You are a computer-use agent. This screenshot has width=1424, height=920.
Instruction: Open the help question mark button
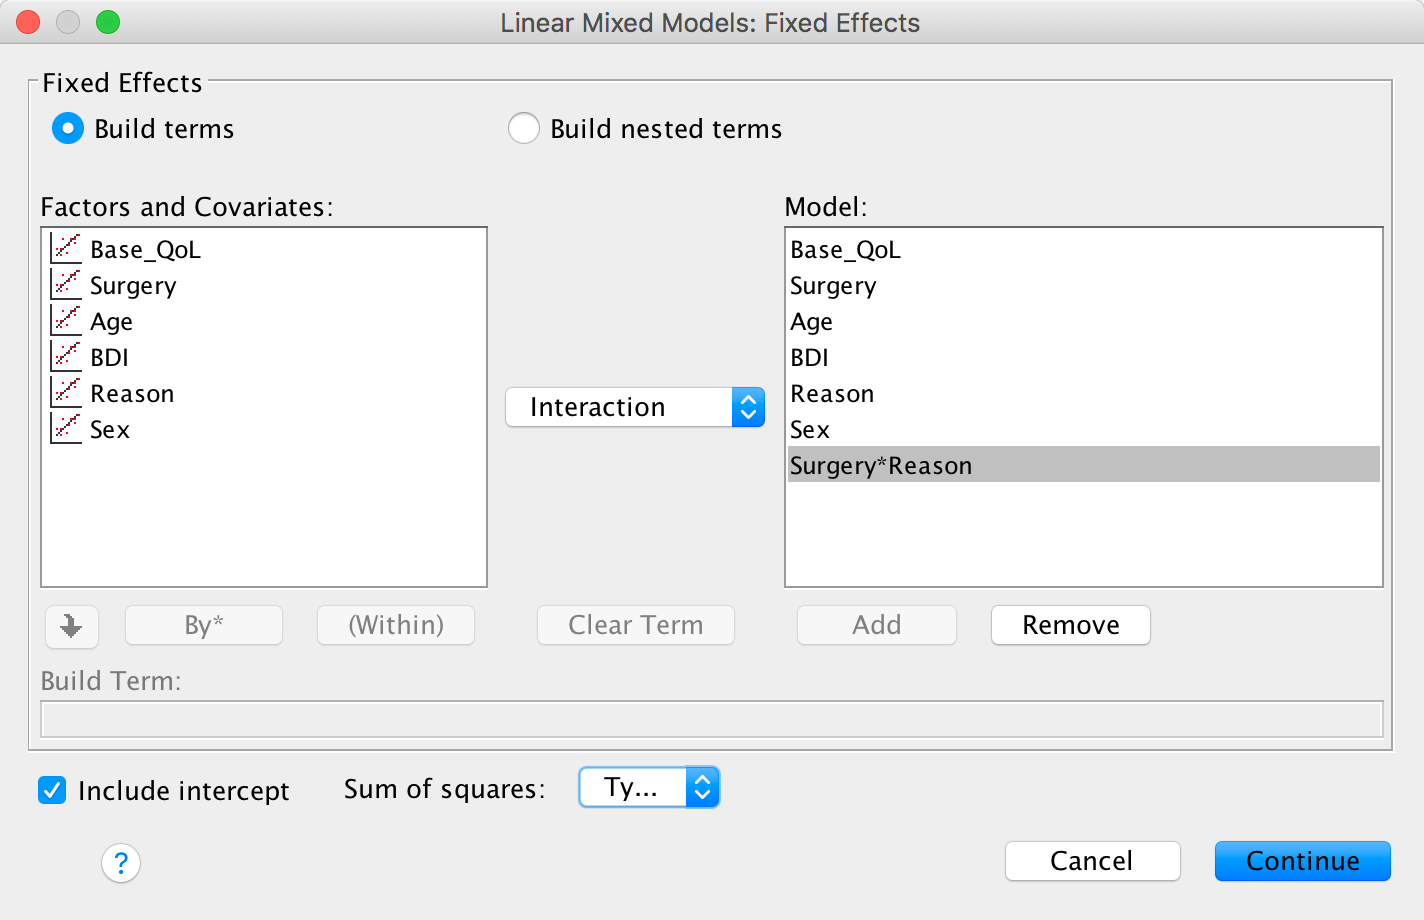tap(121, 862)
